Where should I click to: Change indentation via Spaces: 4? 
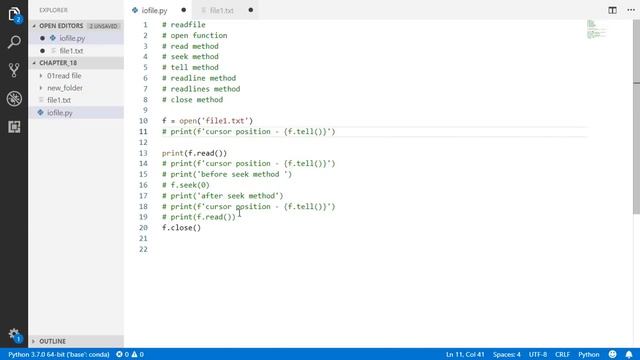pyautogui.click(x=507, y=354)
